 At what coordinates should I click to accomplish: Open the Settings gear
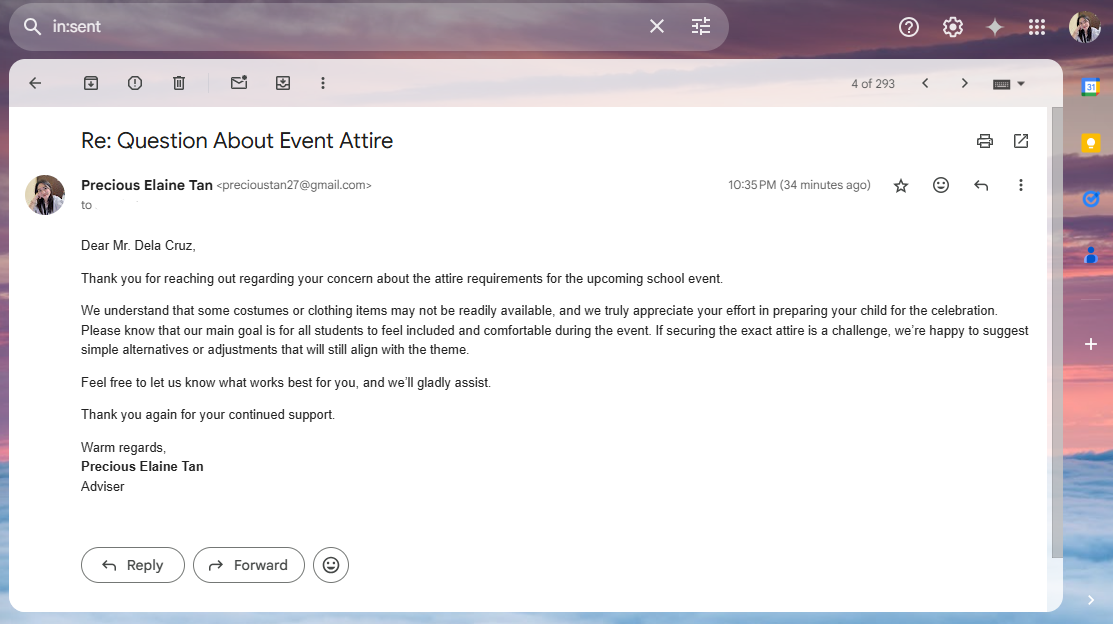tap(953, 27)
